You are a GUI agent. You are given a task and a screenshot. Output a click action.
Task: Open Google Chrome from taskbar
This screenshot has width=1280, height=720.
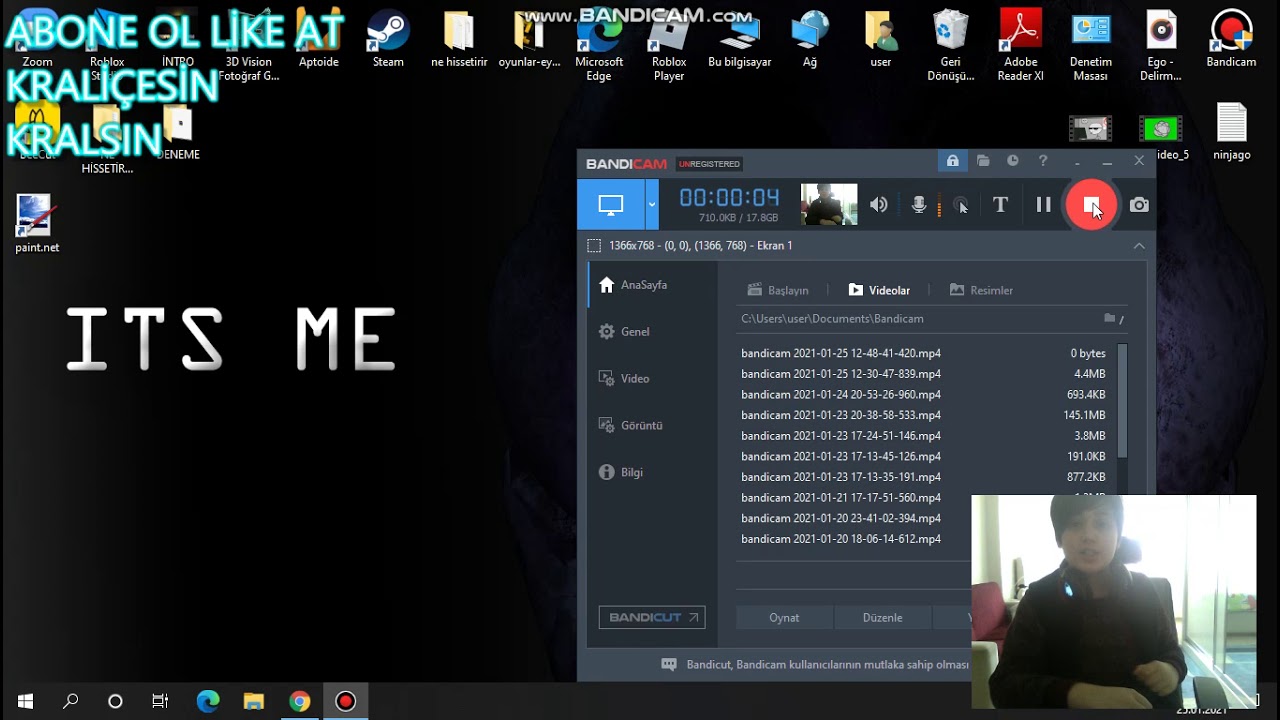[x=299, y=701]
